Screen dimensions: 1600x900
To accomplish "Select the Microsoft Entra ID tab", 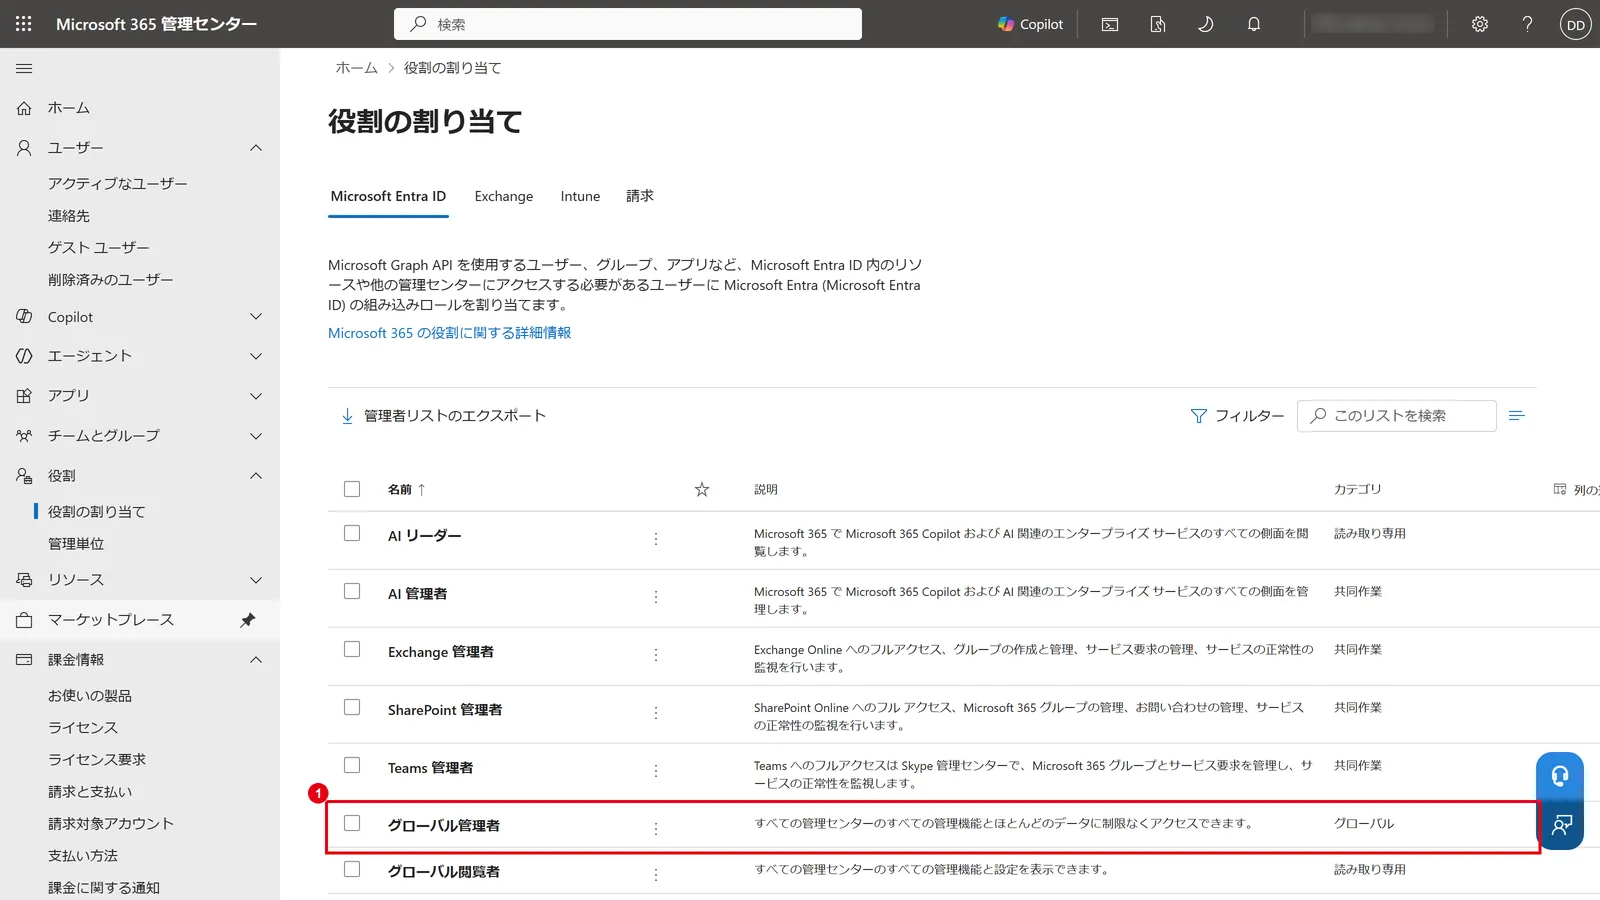I will coord(388,196).
